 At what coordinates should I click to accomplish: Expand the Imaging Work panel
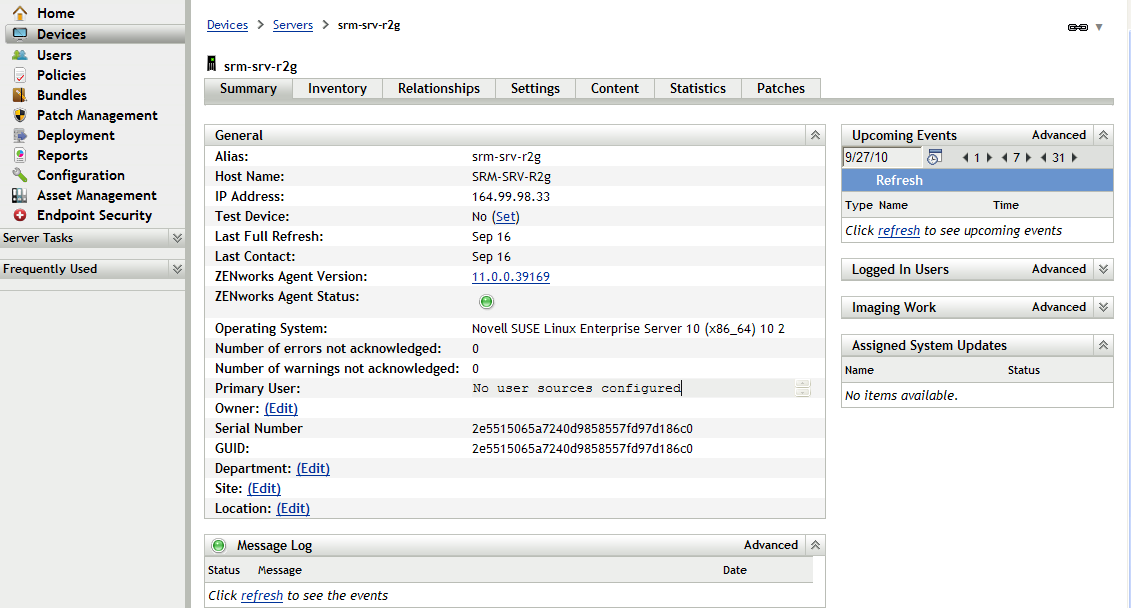[x=1103, y=307]
